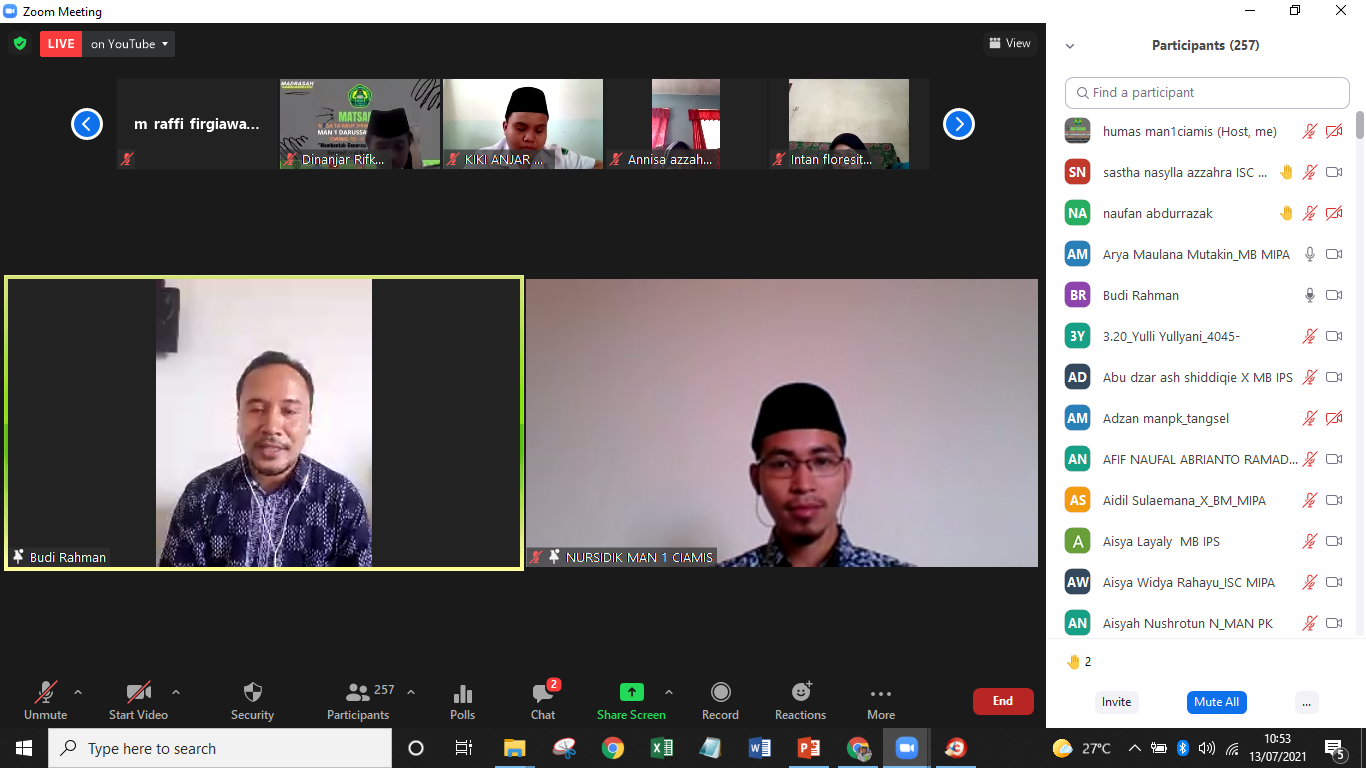
Task: Collapse the Participants panel chevron
Action: (1070, 46)
